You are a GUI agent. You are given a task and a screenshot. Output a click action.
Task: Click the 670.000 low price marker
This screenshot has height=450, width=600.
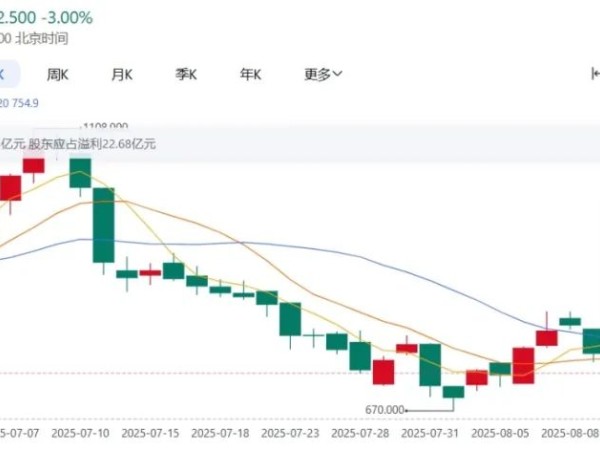[x=385, y=410]
